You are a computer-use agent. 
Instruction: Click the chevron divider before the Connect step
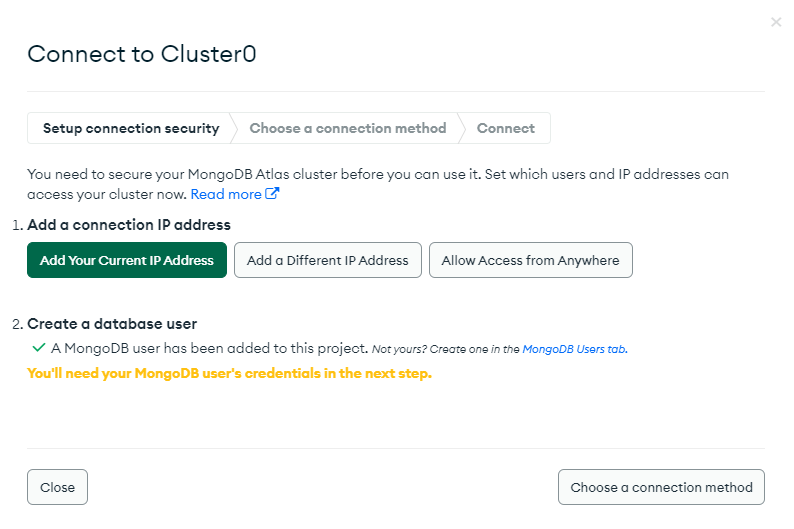461,128
